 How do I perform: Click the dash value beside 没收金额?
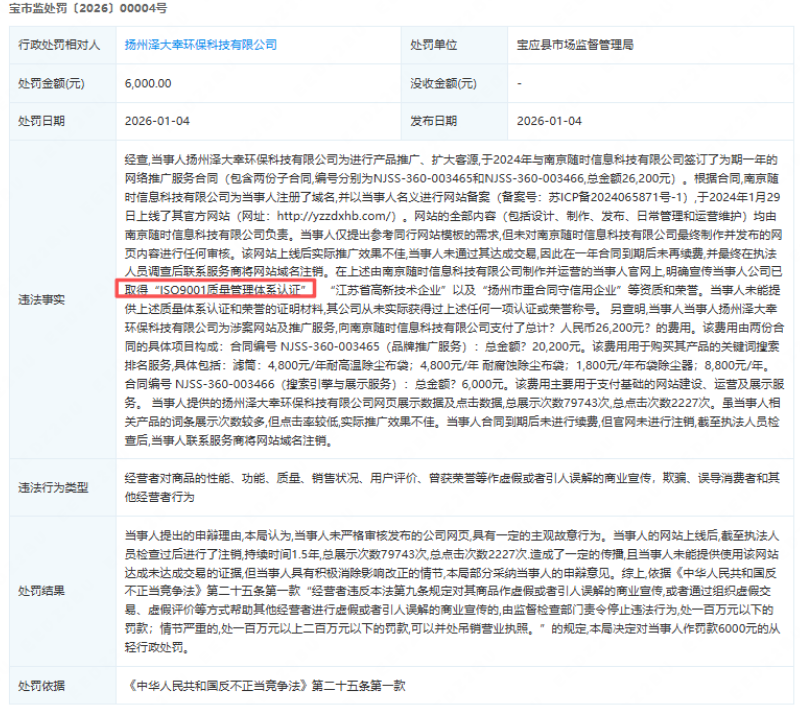coord(520,83)
